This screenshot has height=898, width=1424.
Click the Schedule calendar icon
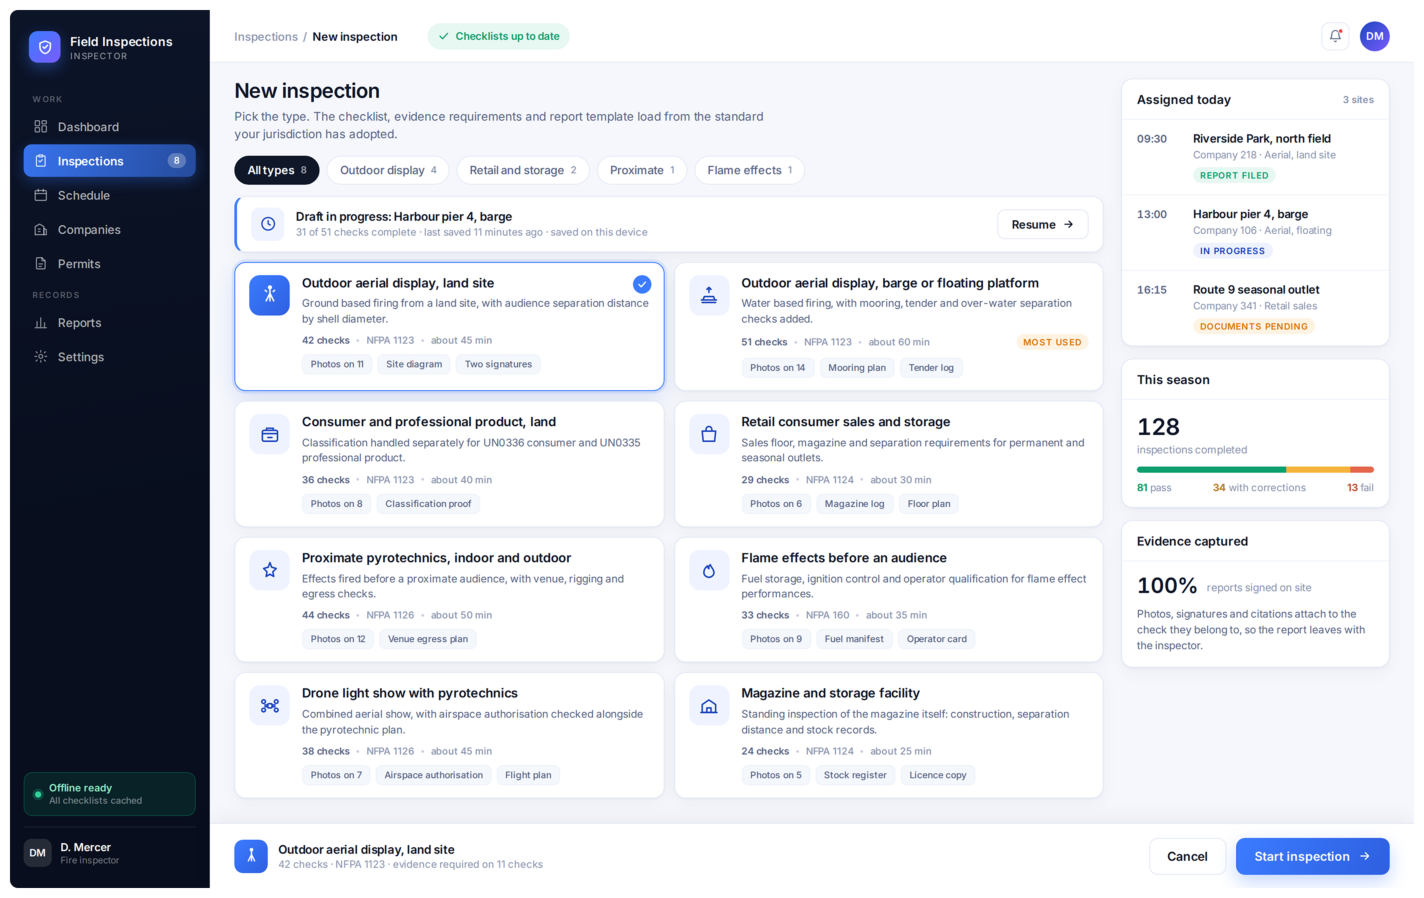click(41, 195)
